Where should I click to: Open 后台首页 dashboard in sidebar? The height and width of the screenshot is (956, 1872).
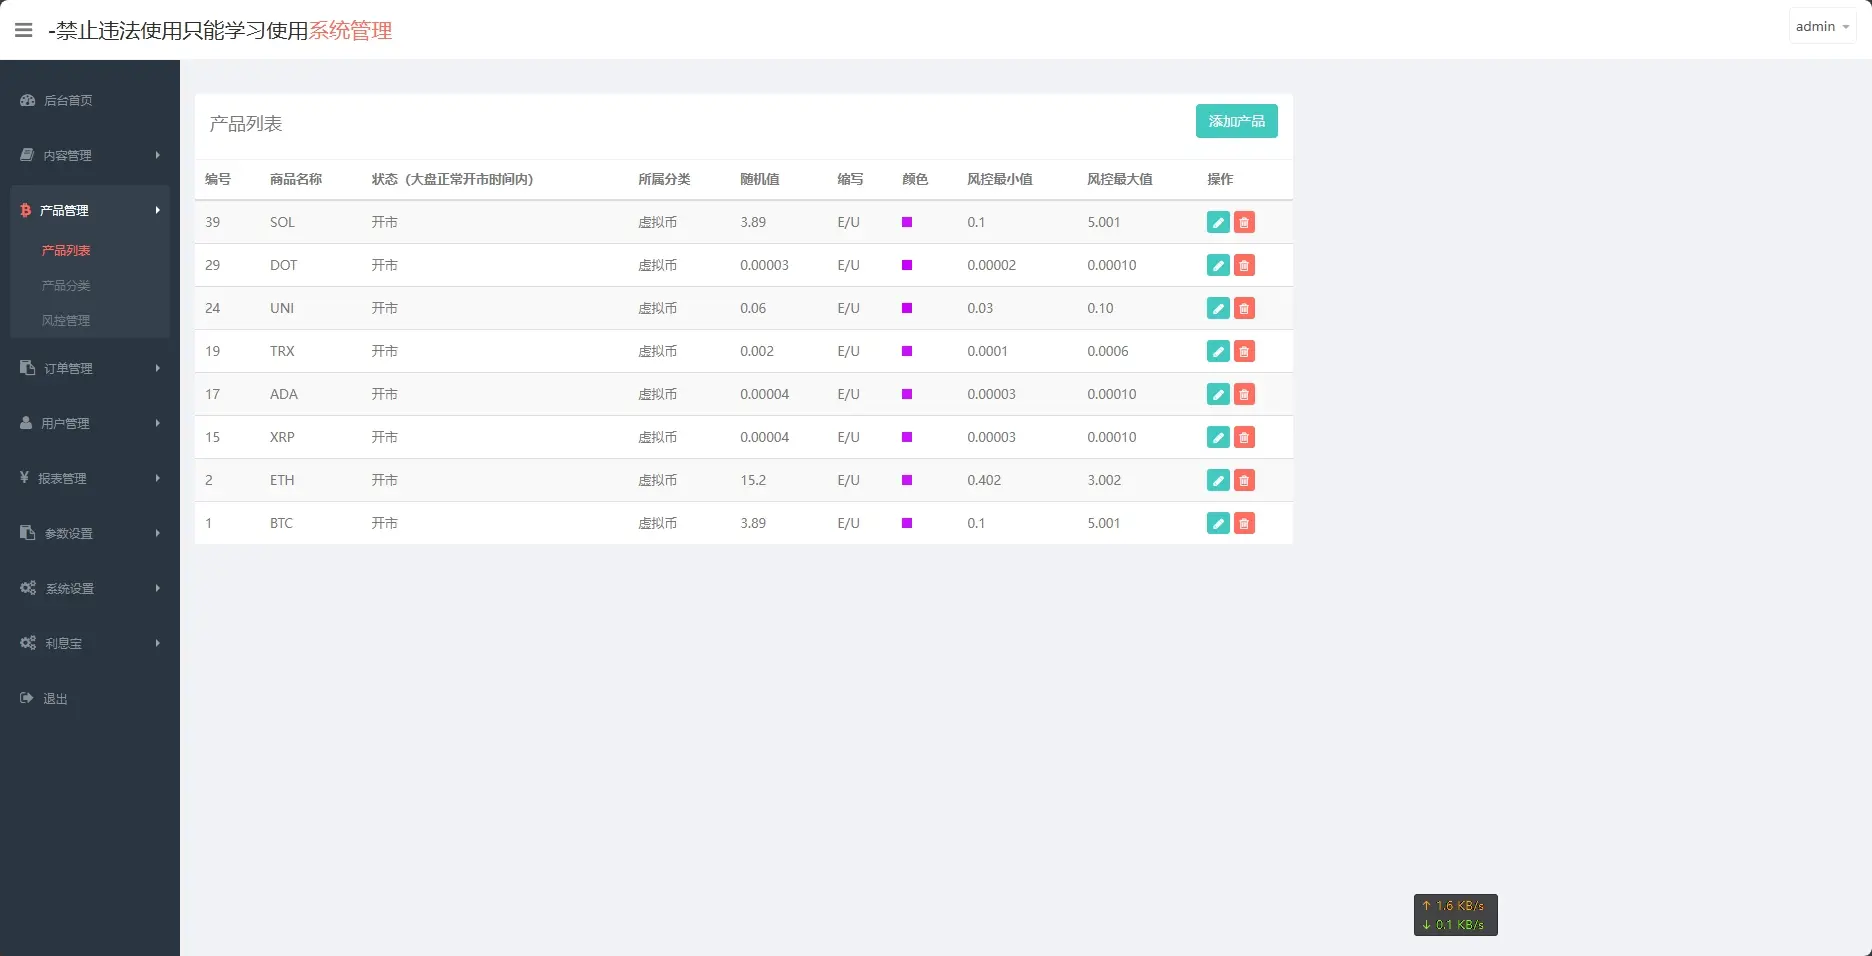(x=67, y=100)
